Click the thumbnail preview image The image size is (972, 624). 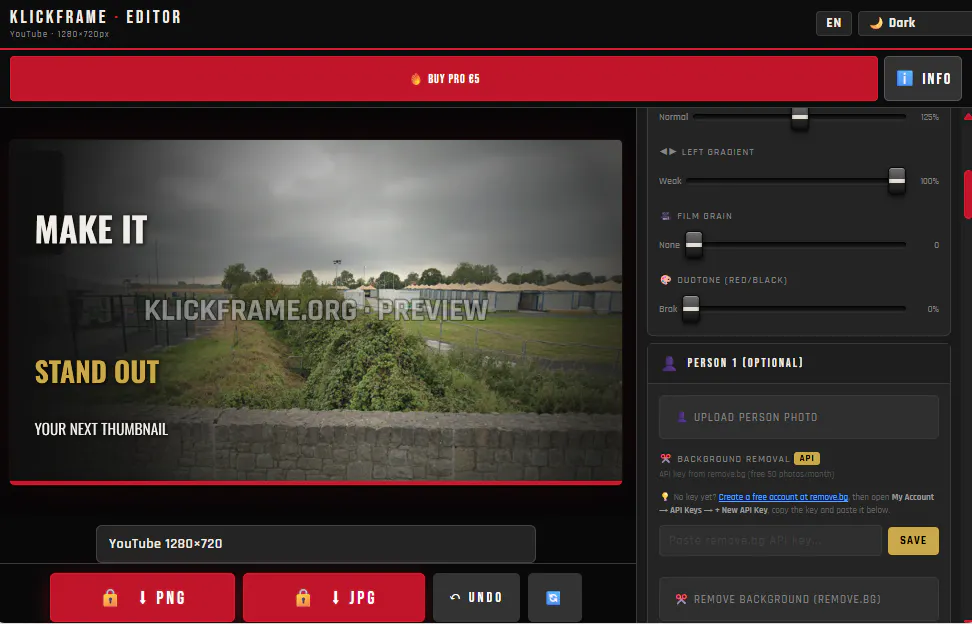316,311
